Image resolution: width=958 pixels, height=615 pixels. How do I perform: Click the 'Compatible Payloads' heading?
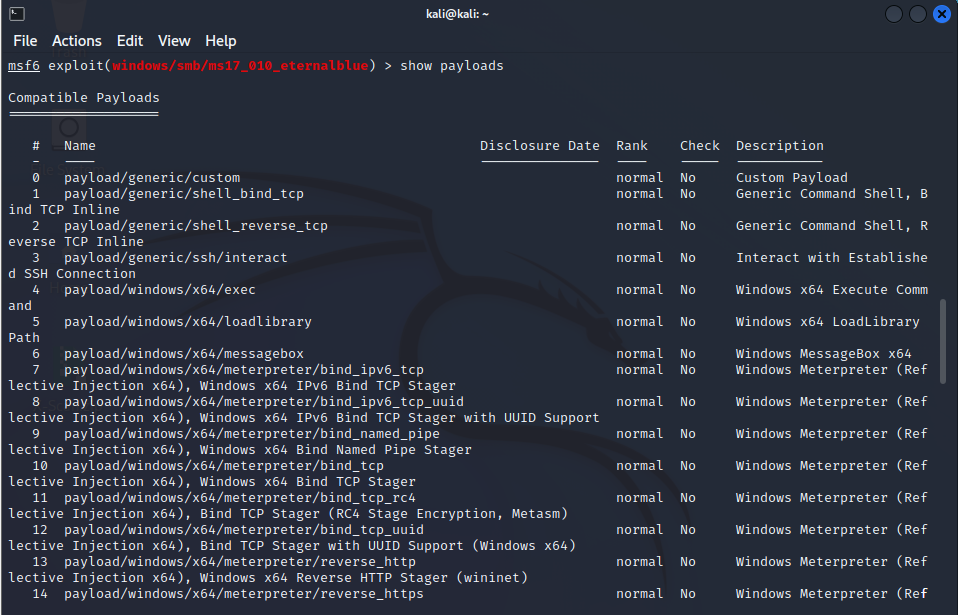click(x=84, y=98)
